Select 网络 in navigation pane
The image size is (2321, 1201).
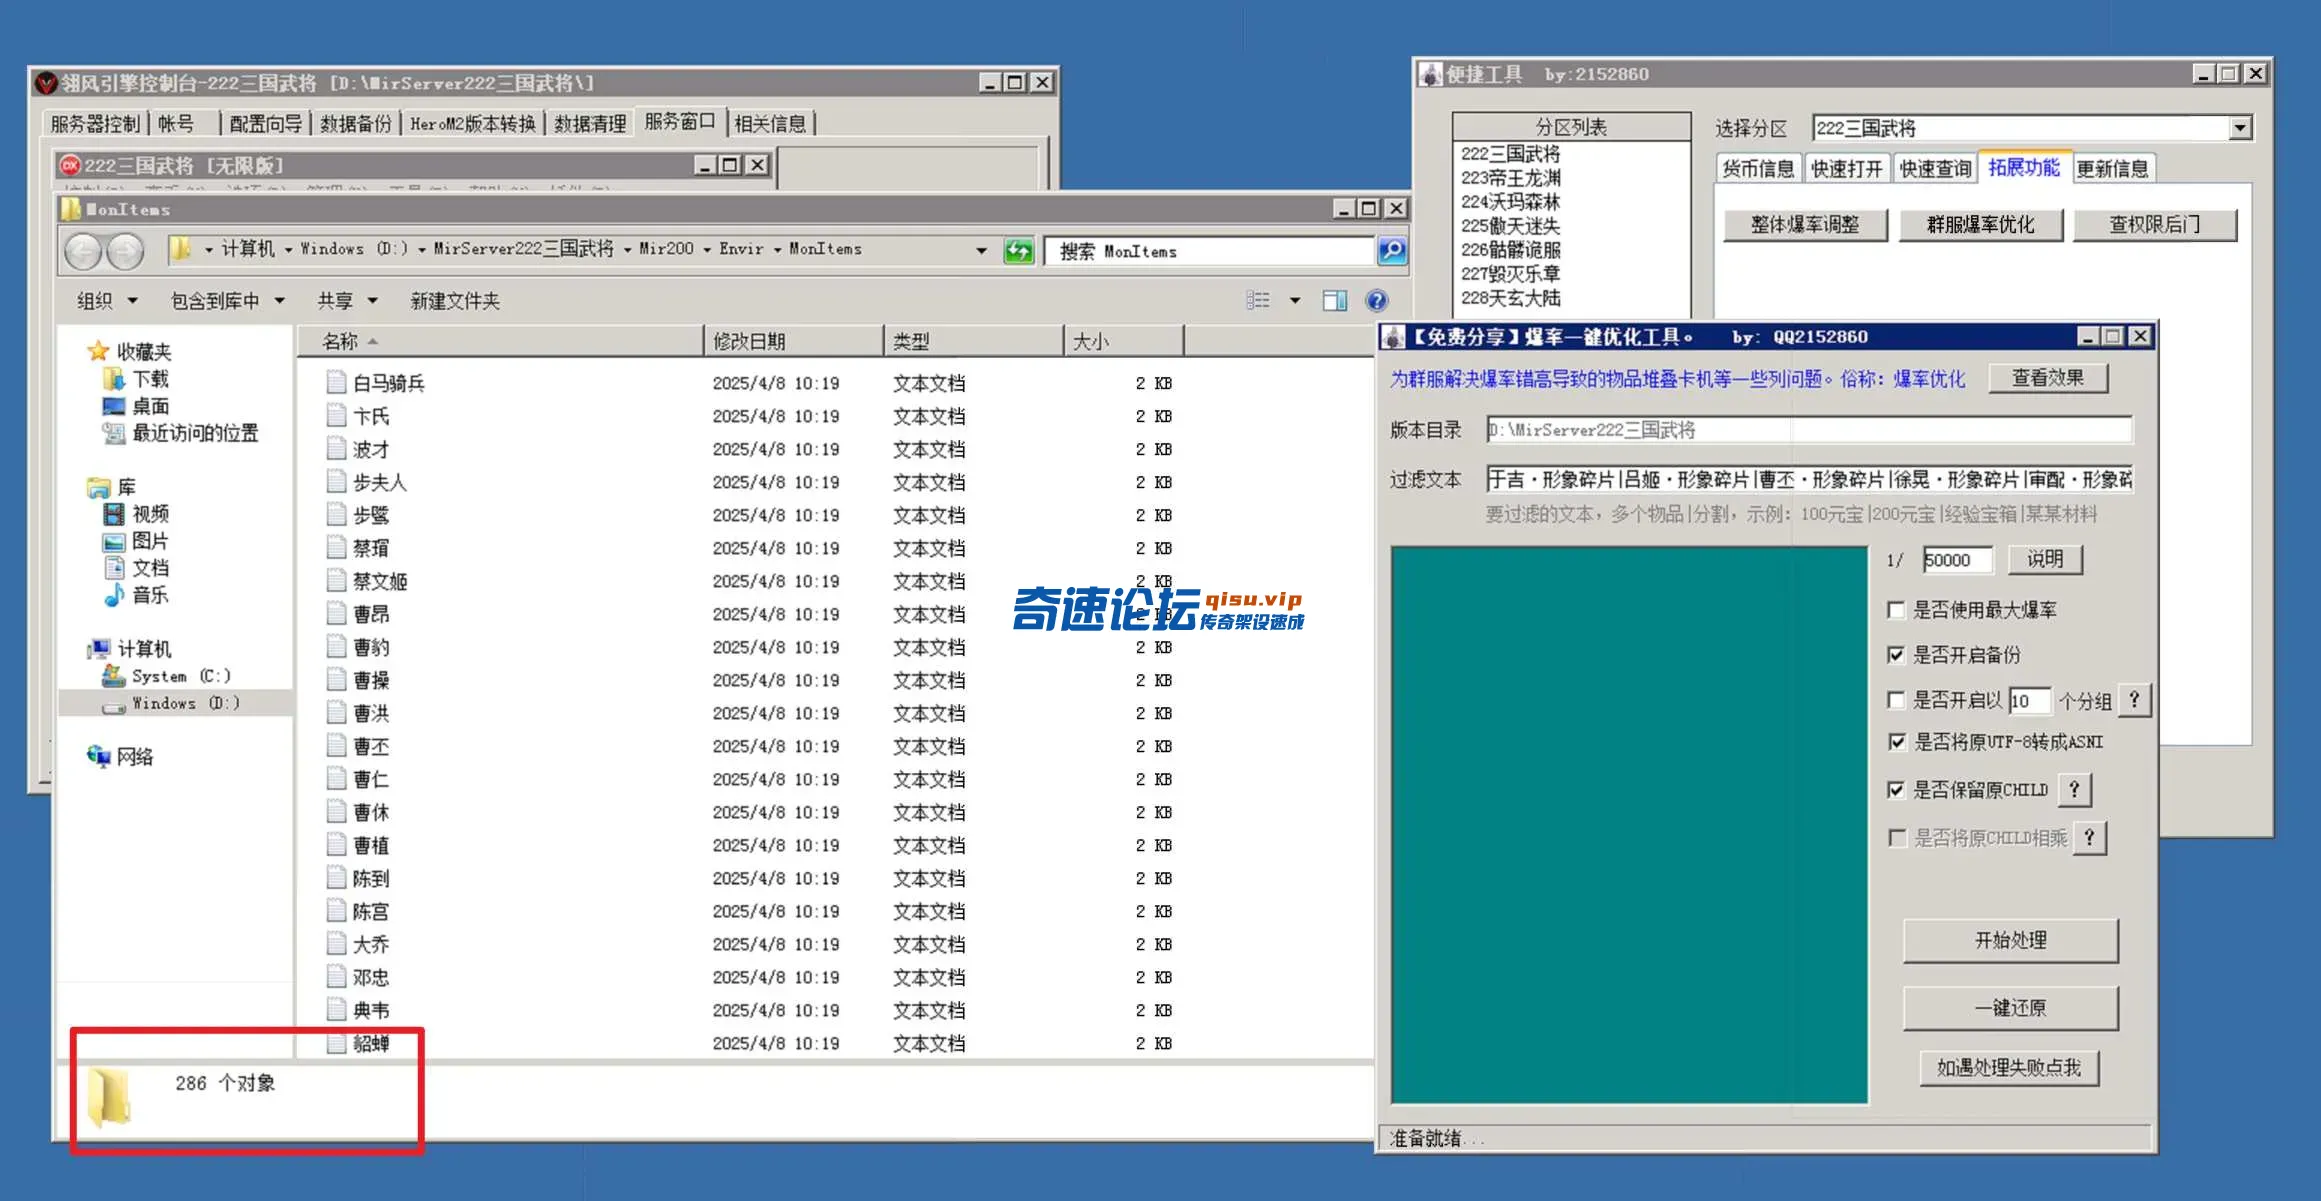(121, 757)
